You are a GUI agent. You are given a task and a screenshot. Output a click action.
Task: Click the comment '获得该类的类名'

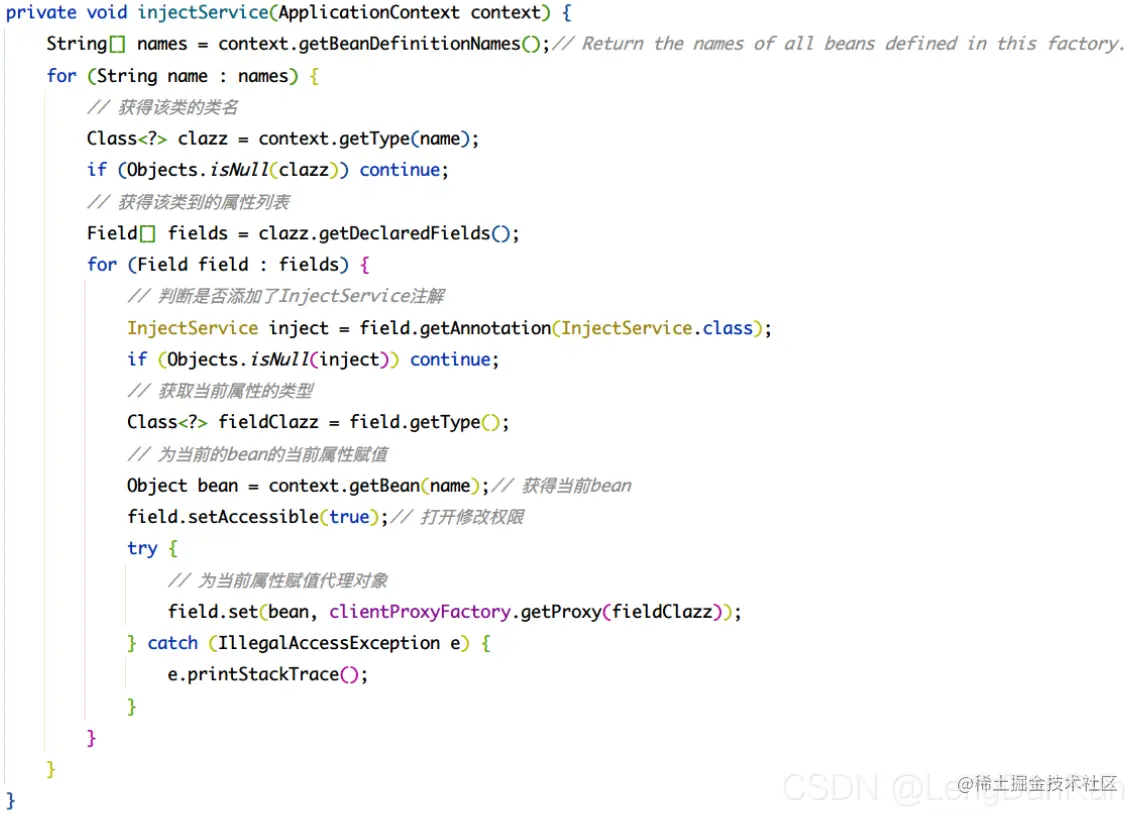coord(162,107)
